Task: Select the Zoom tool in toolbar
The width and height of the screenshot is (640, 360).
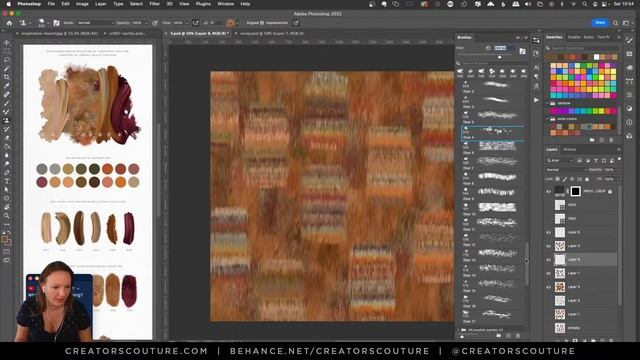Action: pyautogui.click(x=7, y=216)
